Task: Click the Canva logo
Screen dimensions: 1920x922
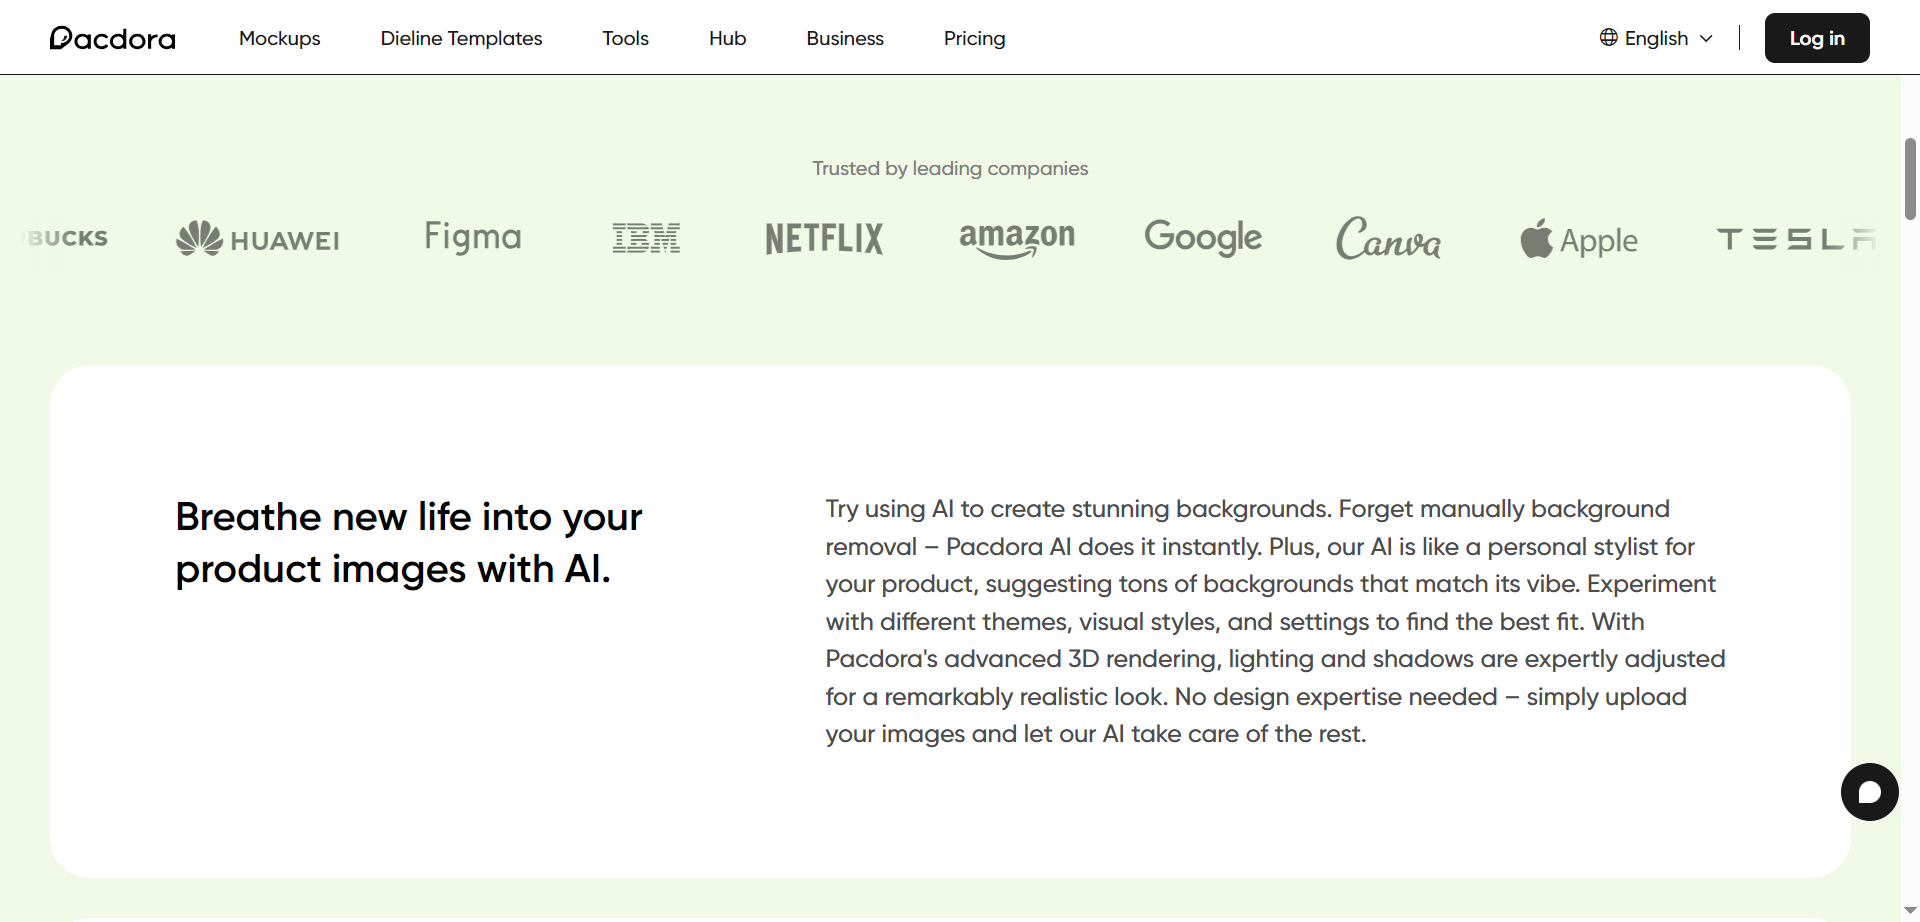Action: 1388,239
